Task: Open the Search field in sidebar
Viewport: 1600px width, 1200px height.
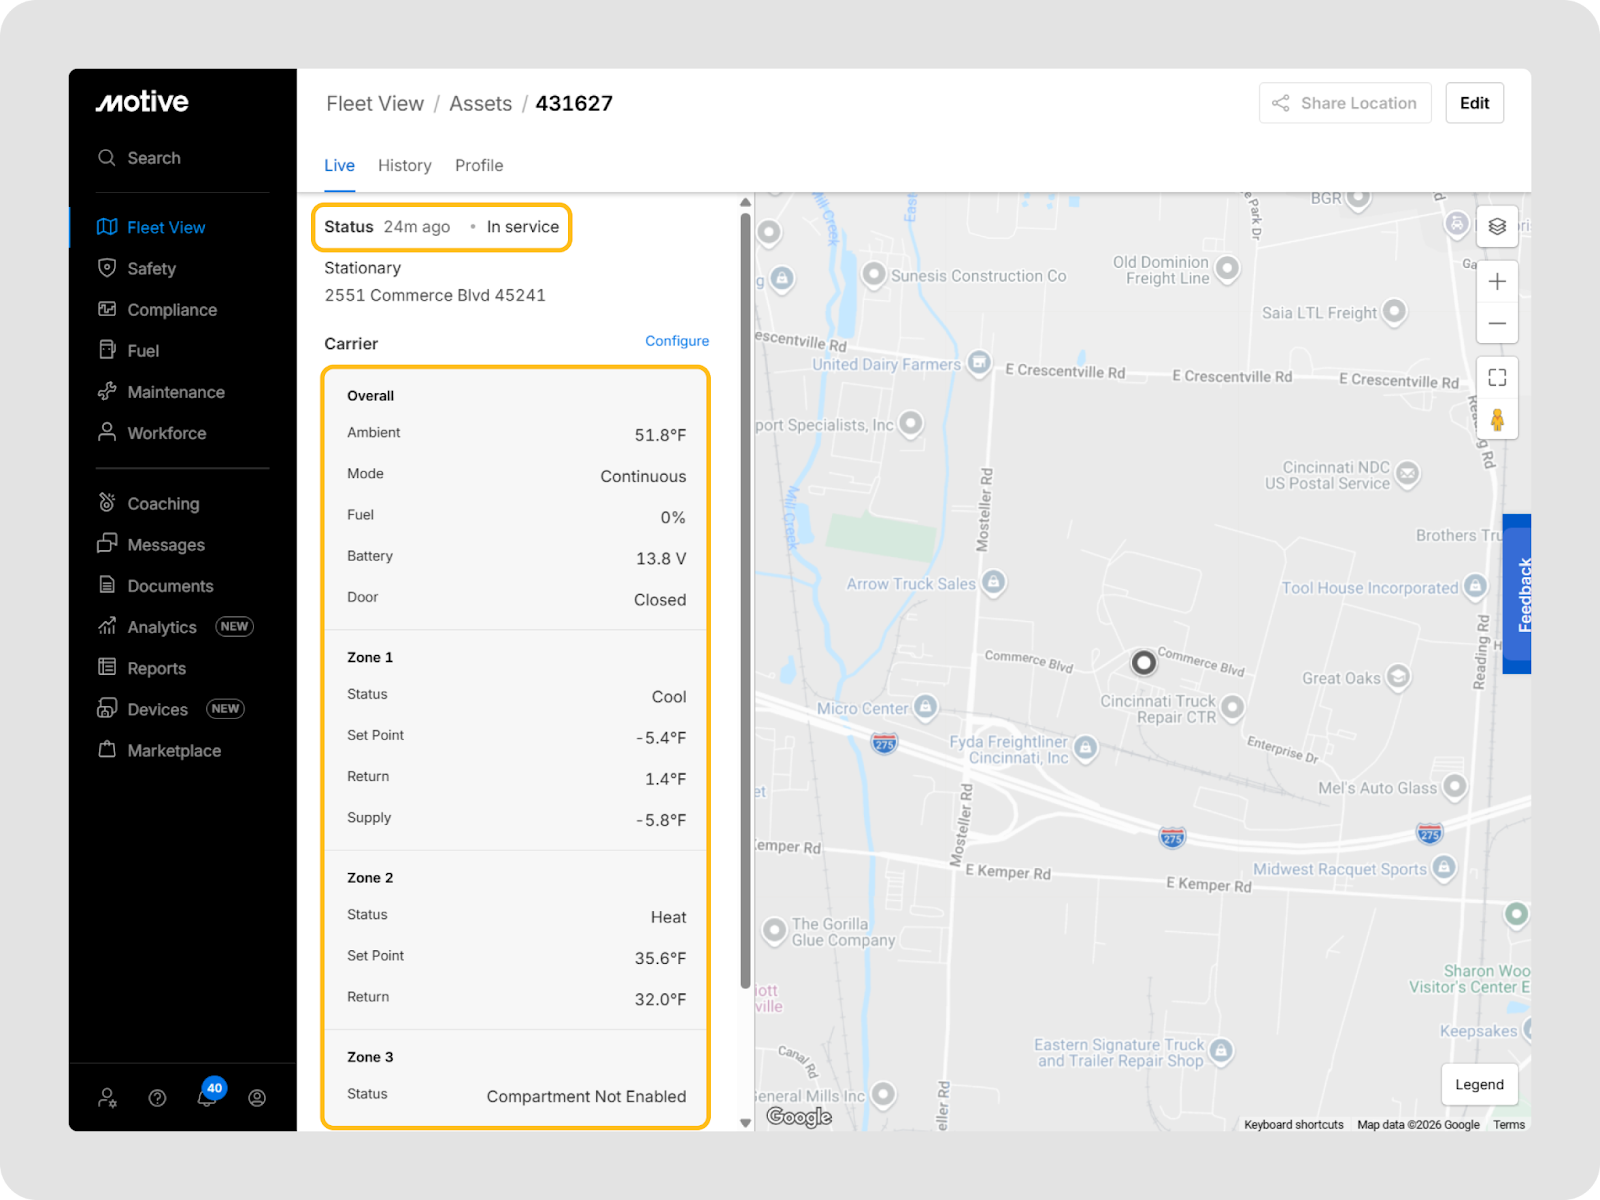Action: point(153,158)
